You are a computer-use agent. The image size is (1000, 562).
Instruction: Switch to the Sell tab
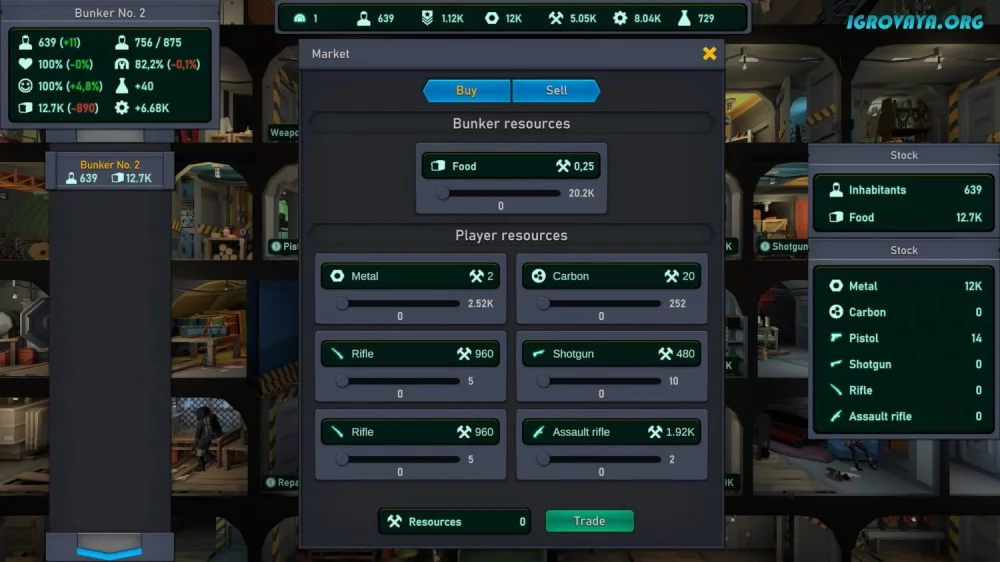556,91
